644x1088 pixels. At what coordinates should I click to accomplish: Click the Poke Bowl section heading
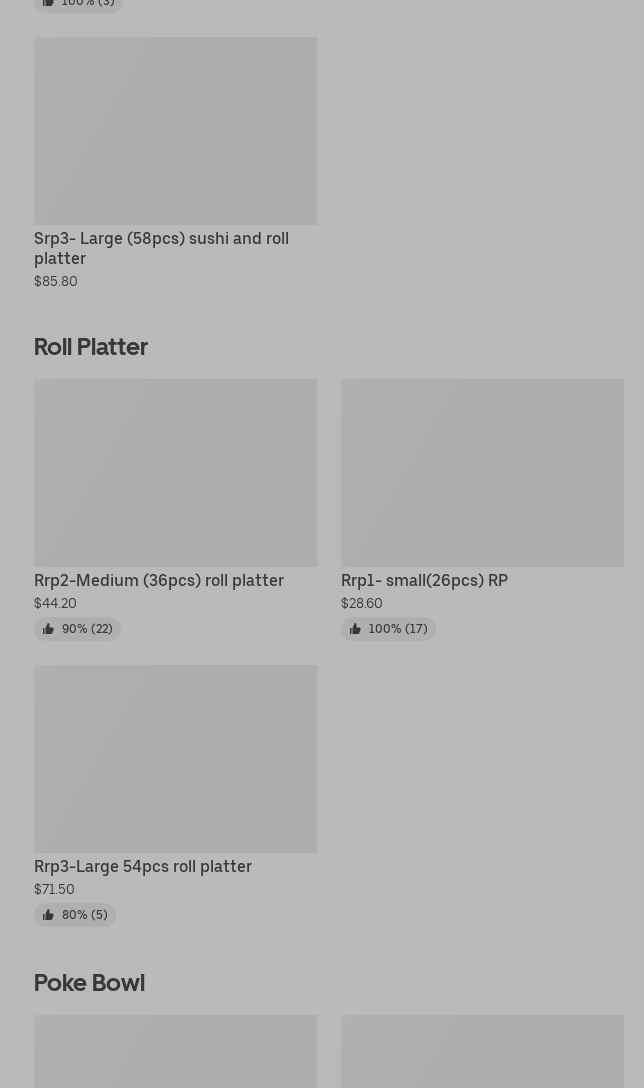point(89,982)
